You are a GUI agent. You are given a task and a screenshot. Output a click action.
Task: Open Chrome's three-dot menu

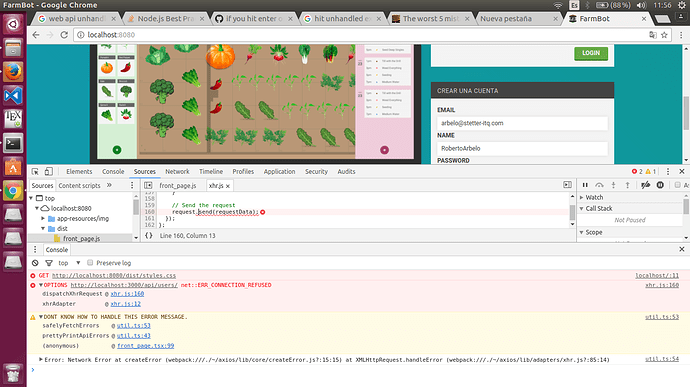pos(681,35)
